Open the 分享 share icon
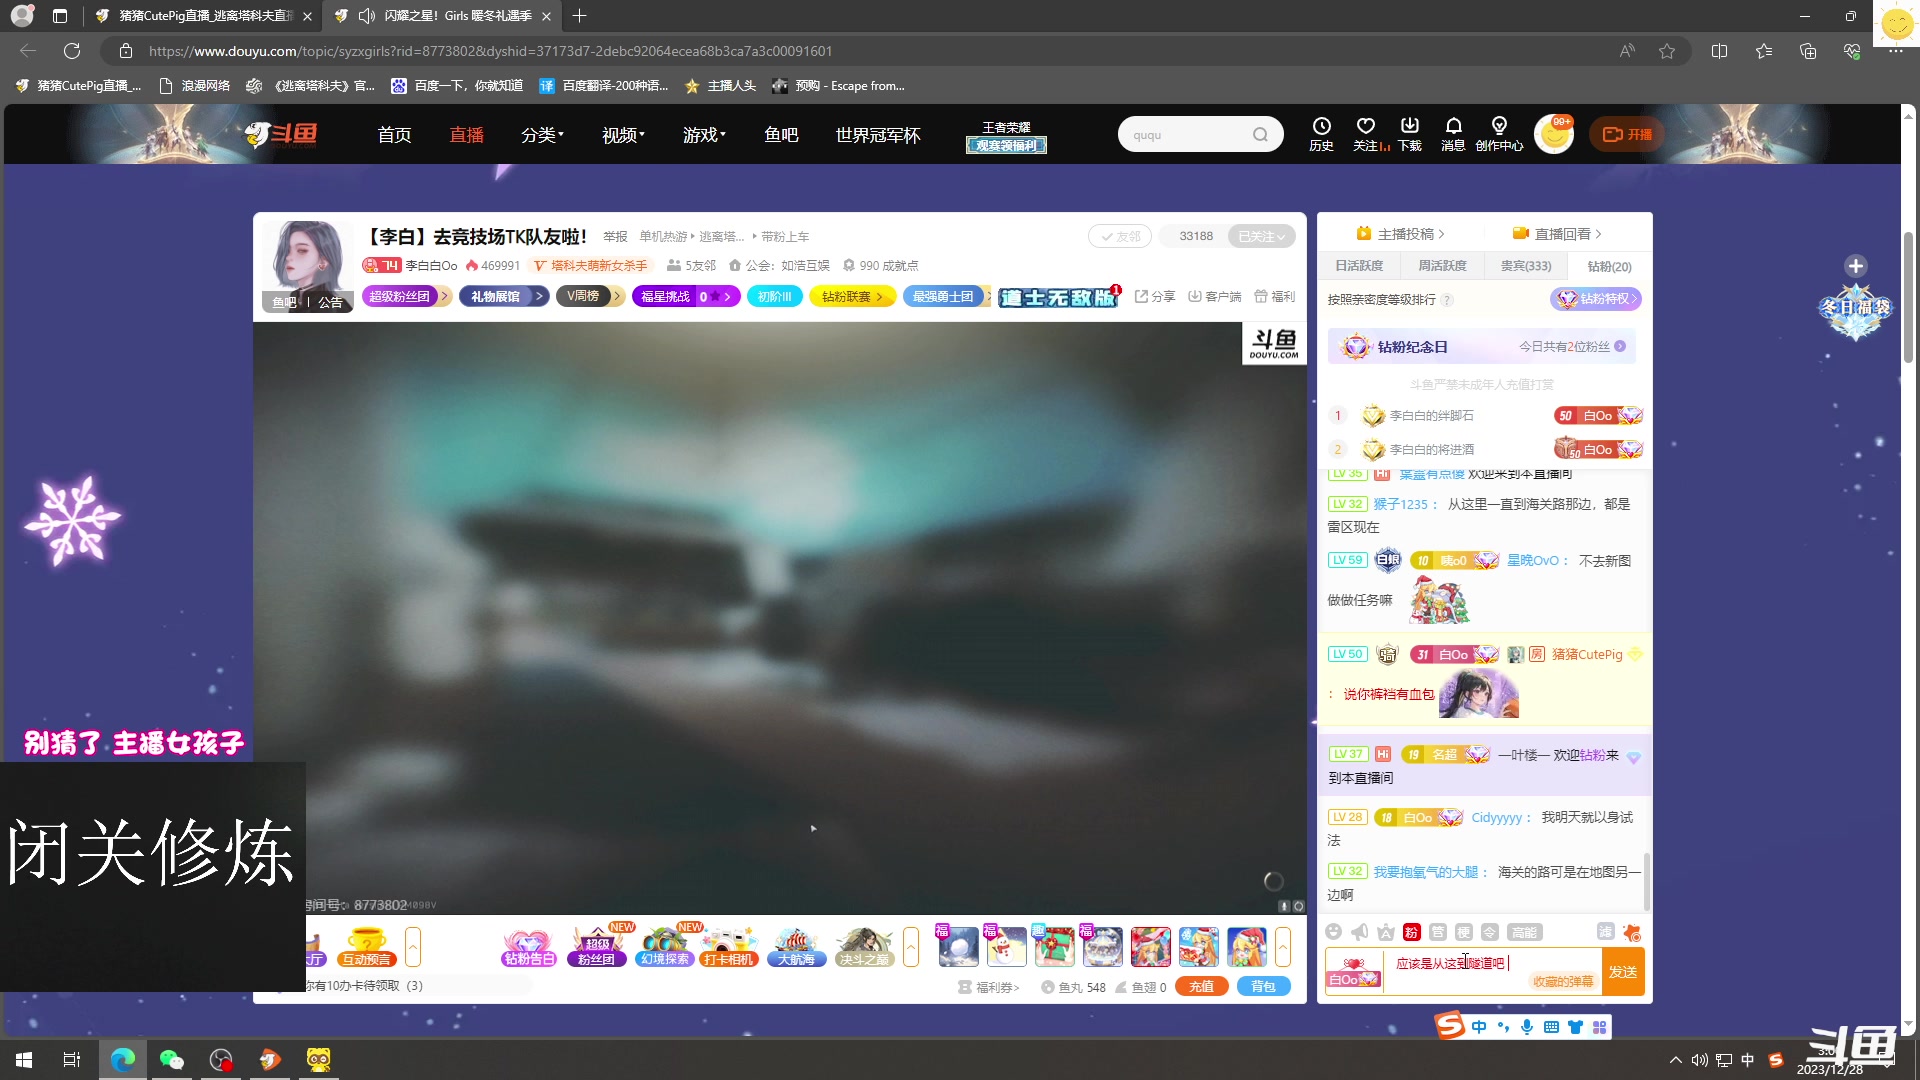1920x1080 pixels. [x=1155, y=297]
